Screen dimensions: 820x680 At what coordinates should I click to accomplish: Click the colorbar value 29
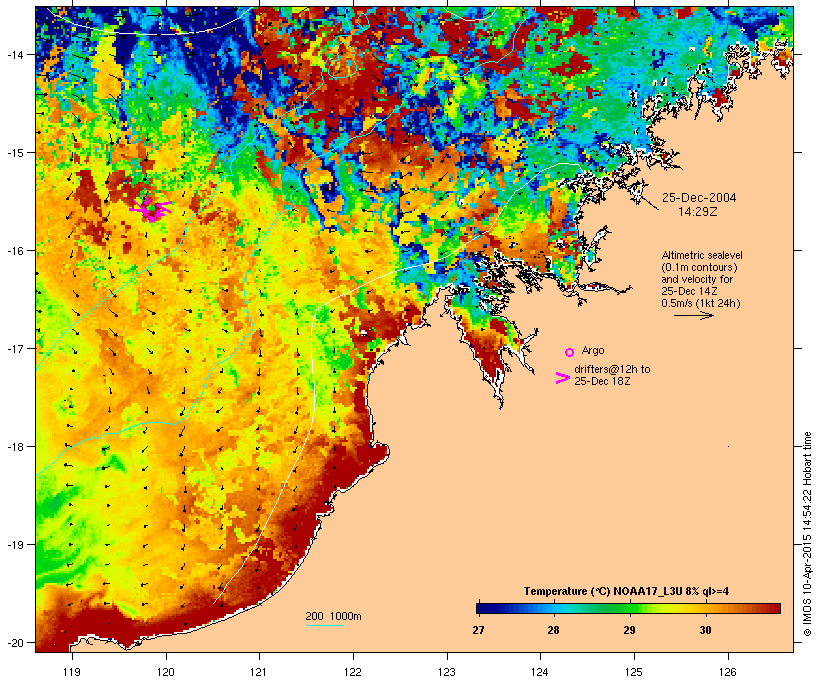(x=629, y=630)
